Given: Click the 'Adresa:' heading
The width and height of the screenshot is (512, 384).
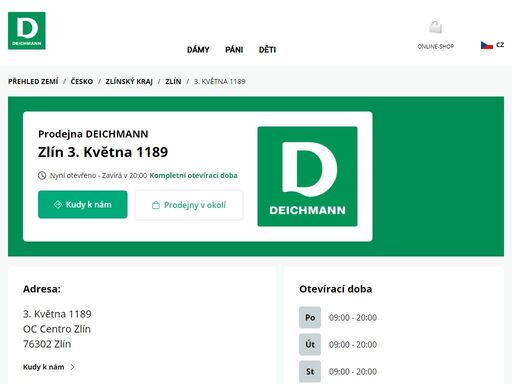Looking at the screenshot, I should (42, 289).
